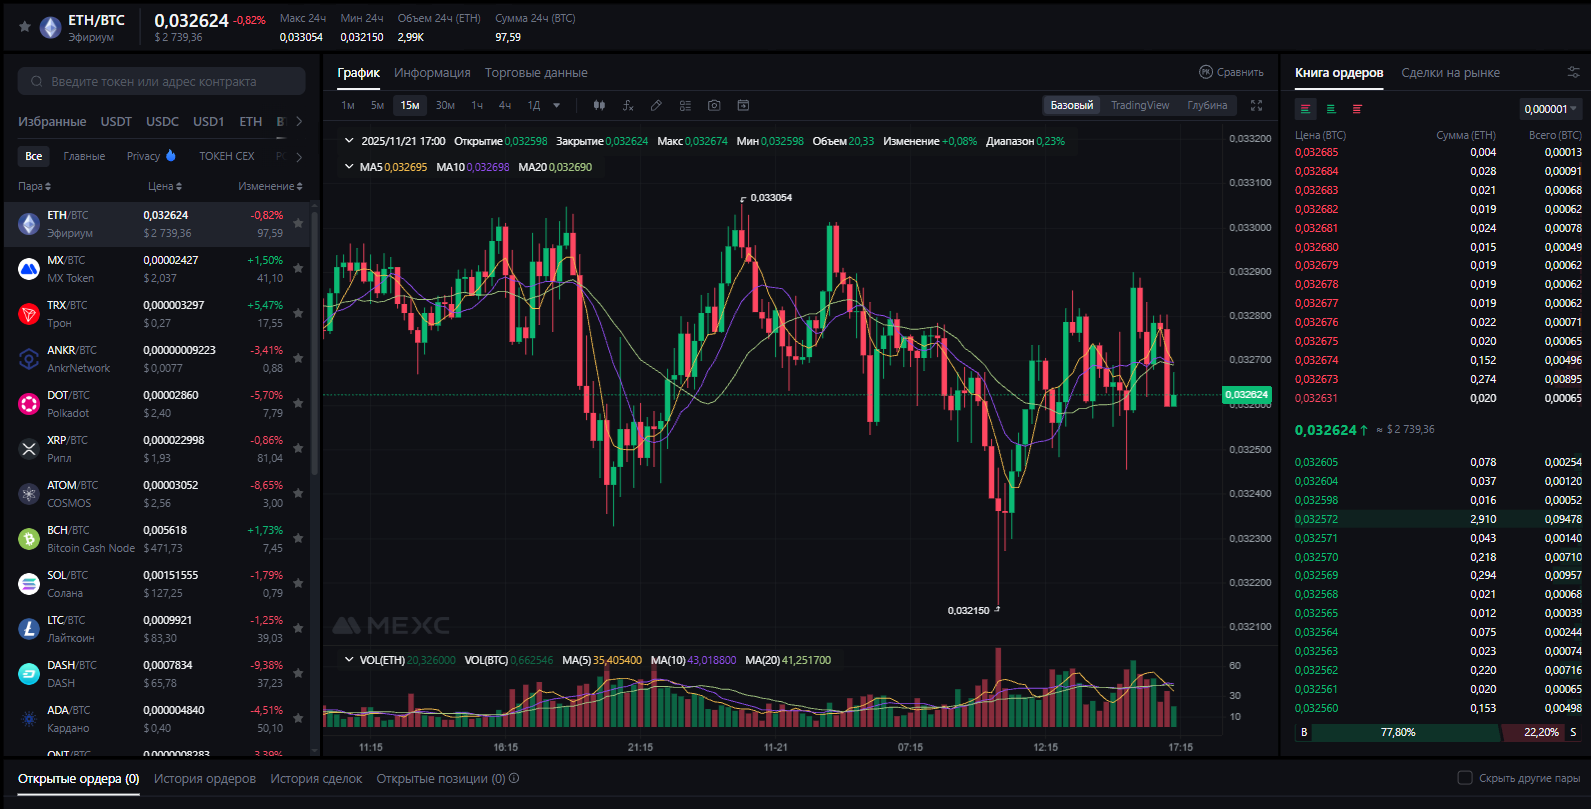Open the indicators (fx) menu
1591x809 pixels.
tap(628, 105)
